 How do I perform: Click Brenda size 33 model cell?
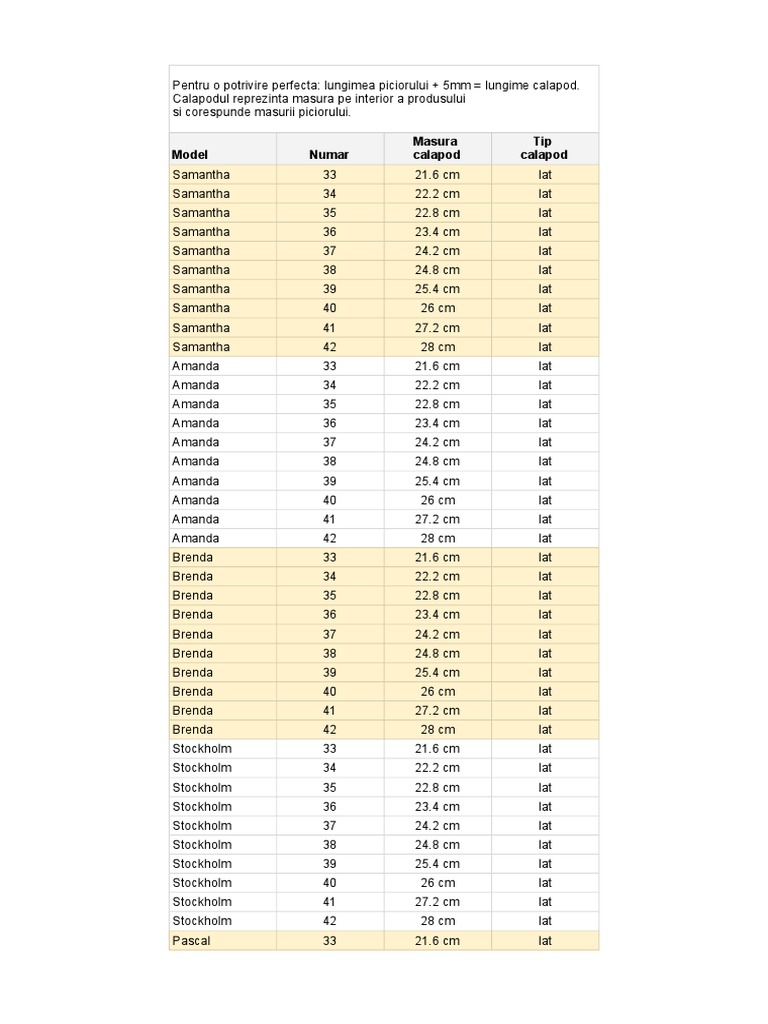pos(223,557)
